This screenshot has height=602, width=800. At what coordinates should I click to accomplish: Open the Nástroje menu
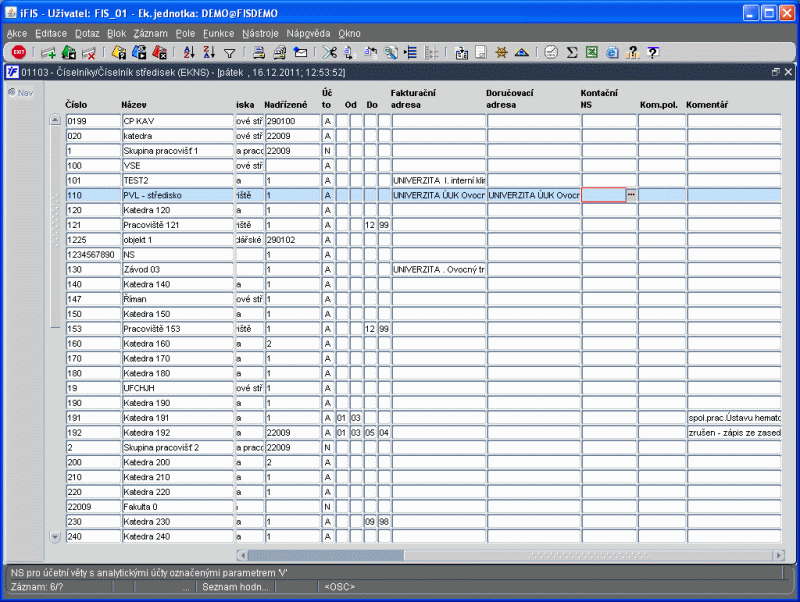(260, 33)
